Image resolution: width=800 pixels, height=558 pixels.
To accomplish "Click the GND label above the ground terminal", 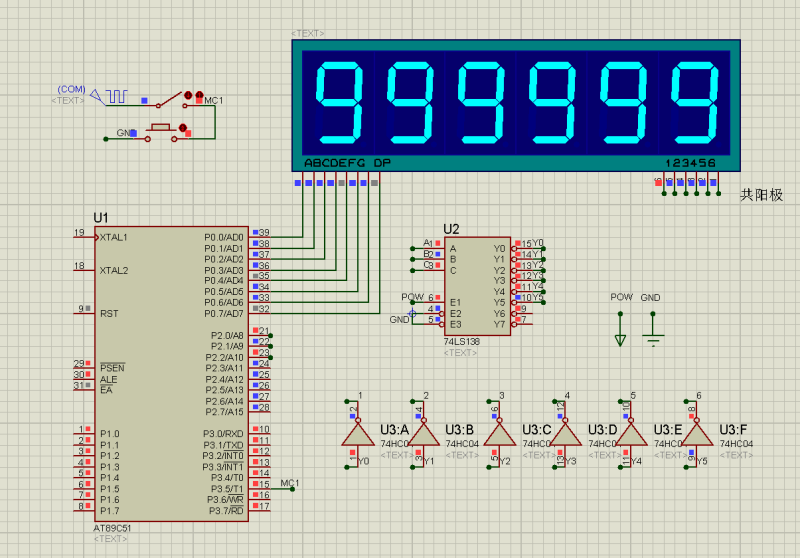I will pyautogui.click(x=651, y=297).
